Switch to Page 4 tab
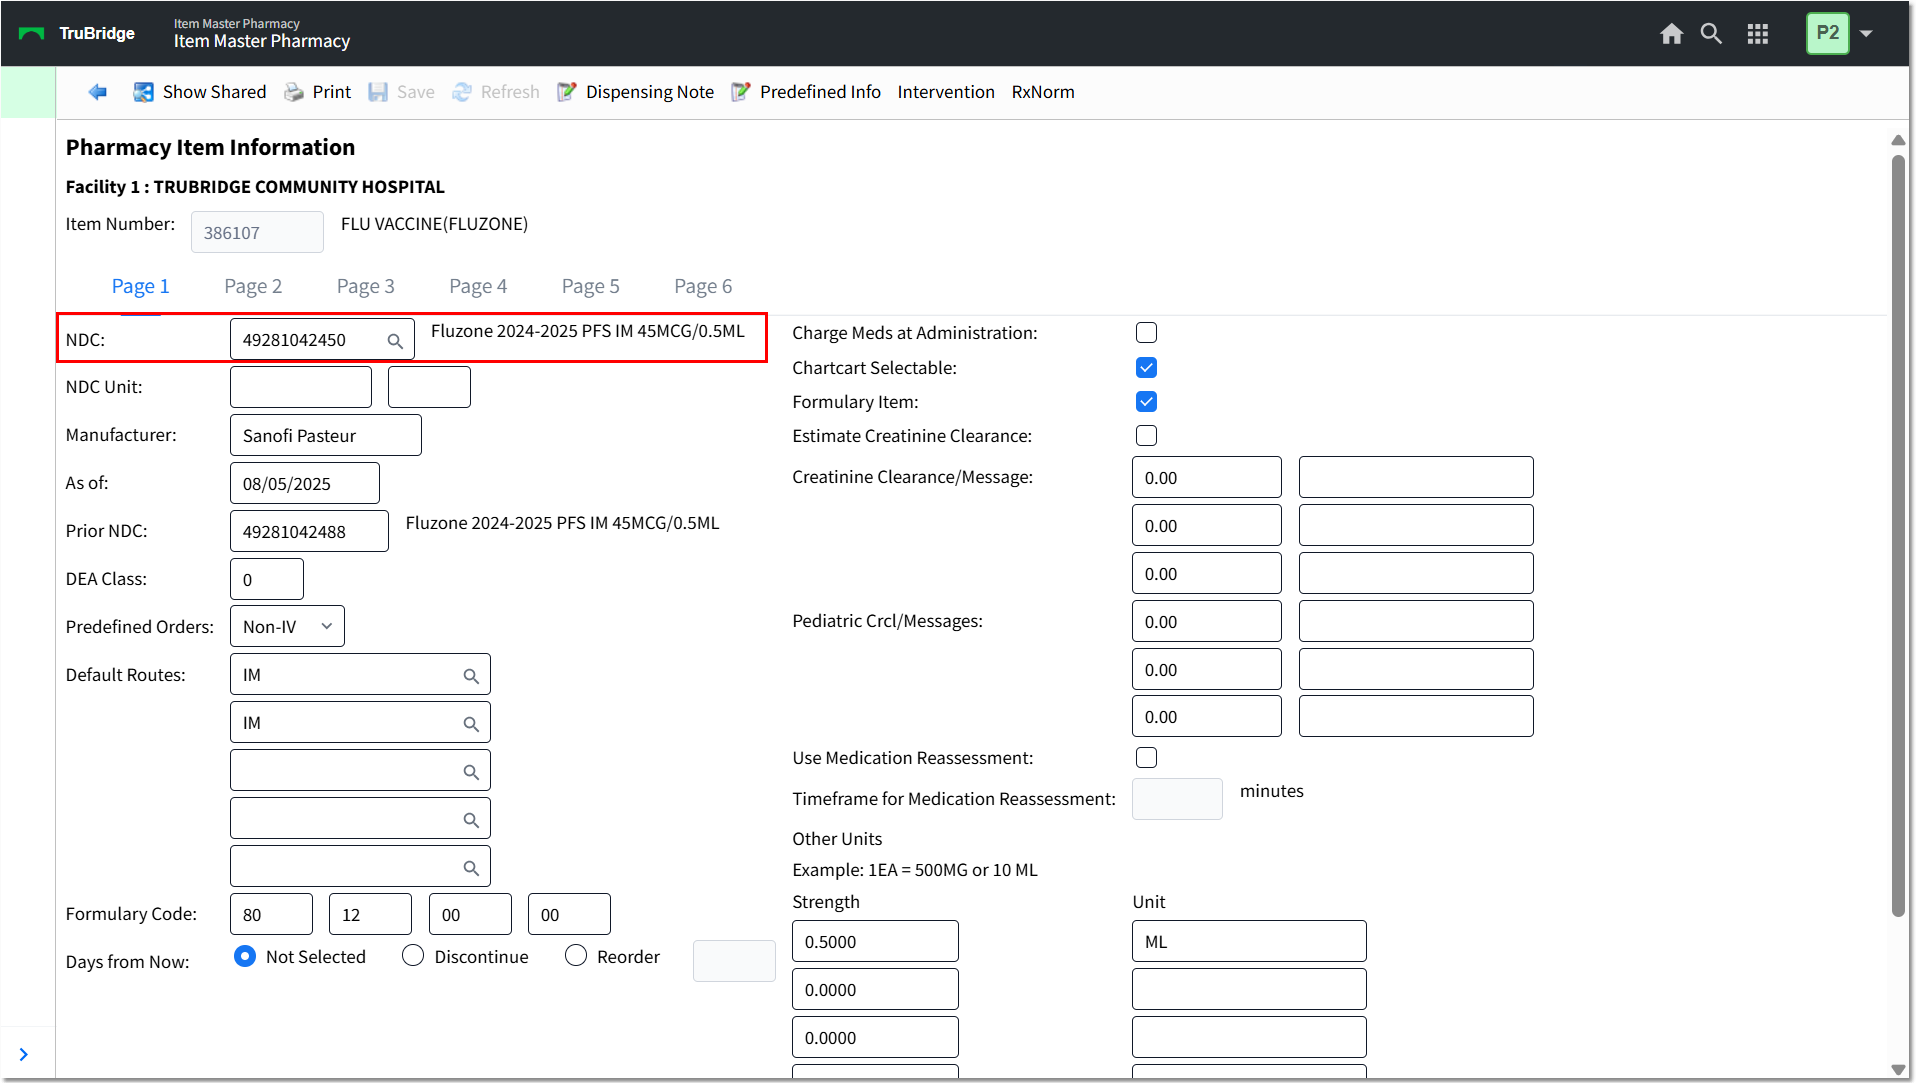The image size is (1916, 1085). pyautogui.click(x=478, y=286)
